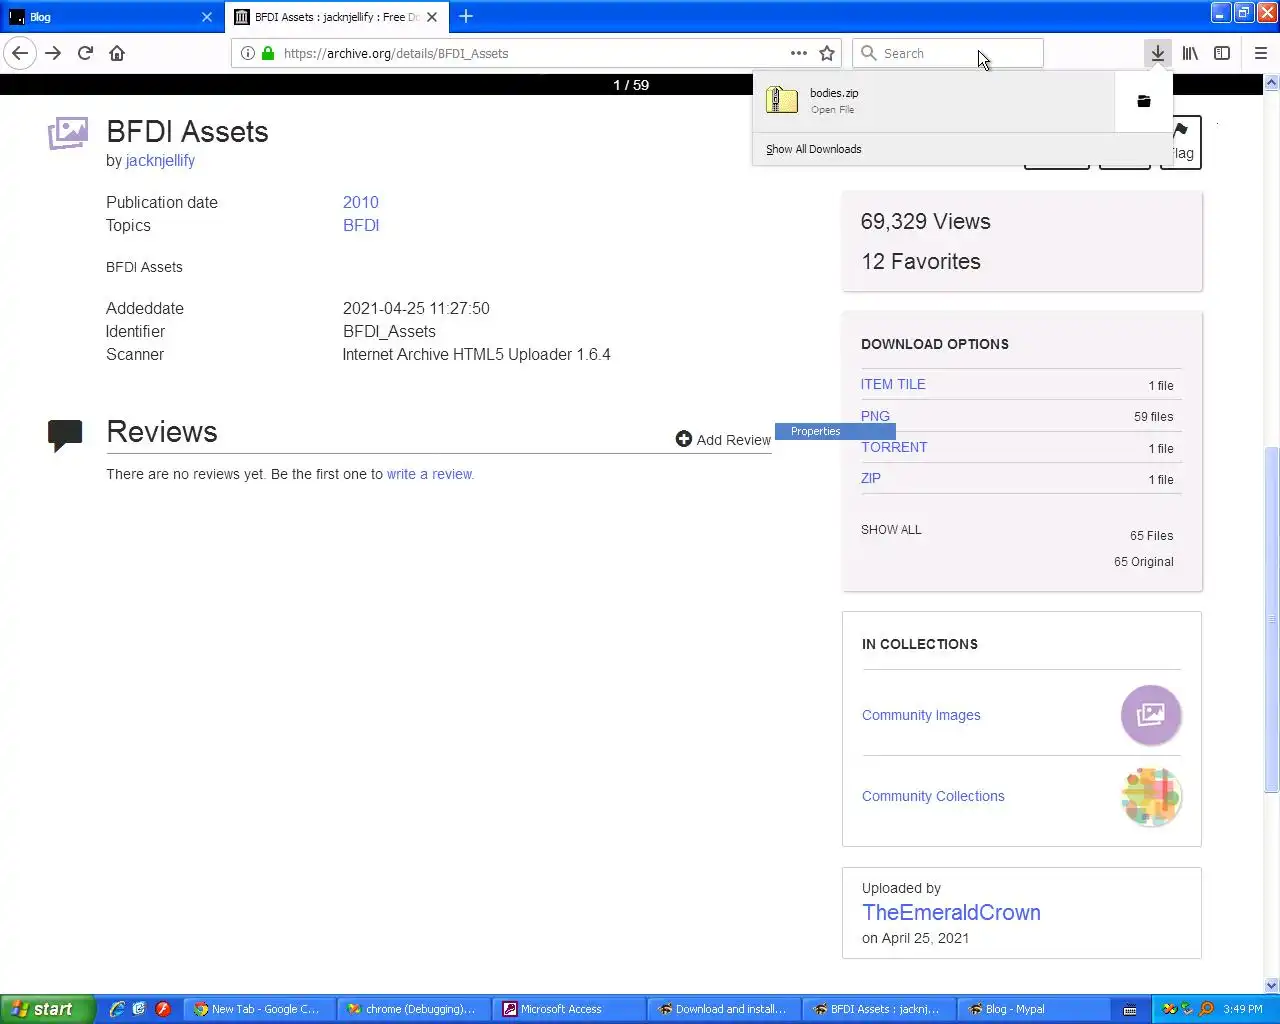Go to the browser home page
Viewport: 1280px width, 1024px height.
tap(117, 53)
